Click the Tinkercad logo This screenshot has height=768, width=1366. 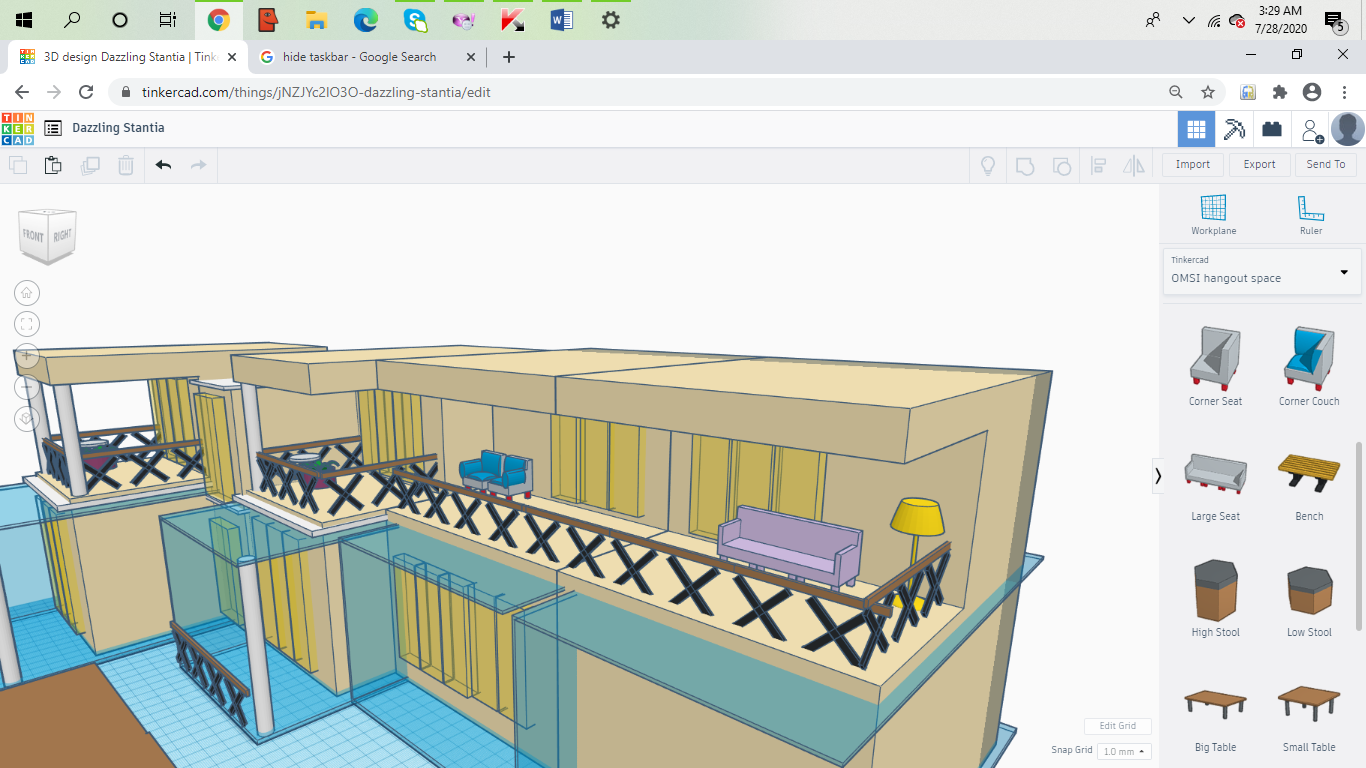coord(18,128)
